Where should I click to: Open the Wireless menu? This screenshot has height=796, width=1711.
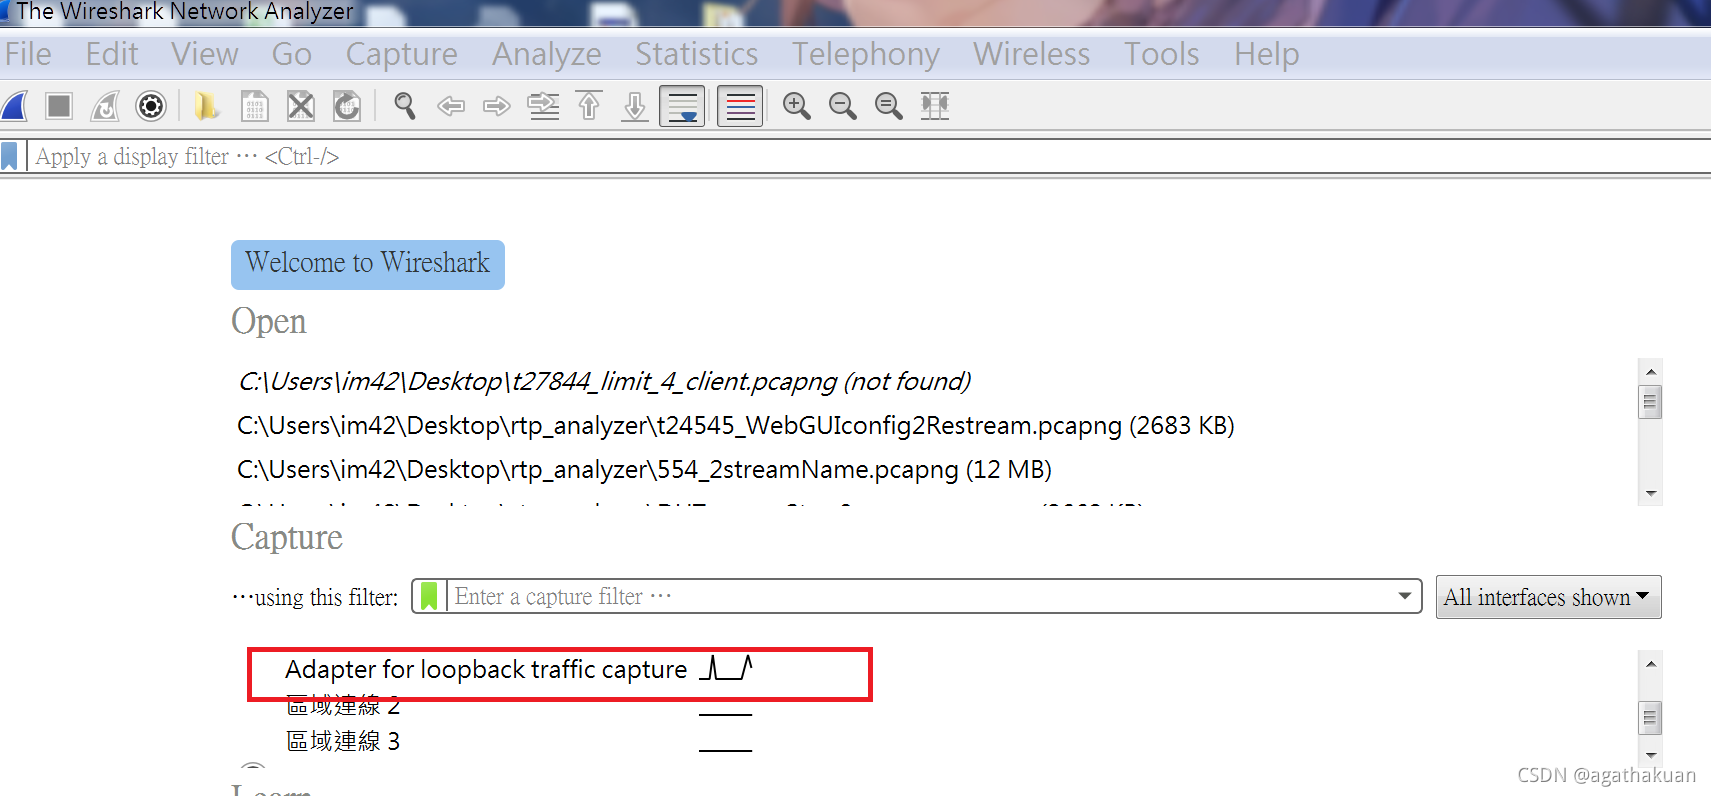click(x=1032, y=54)
